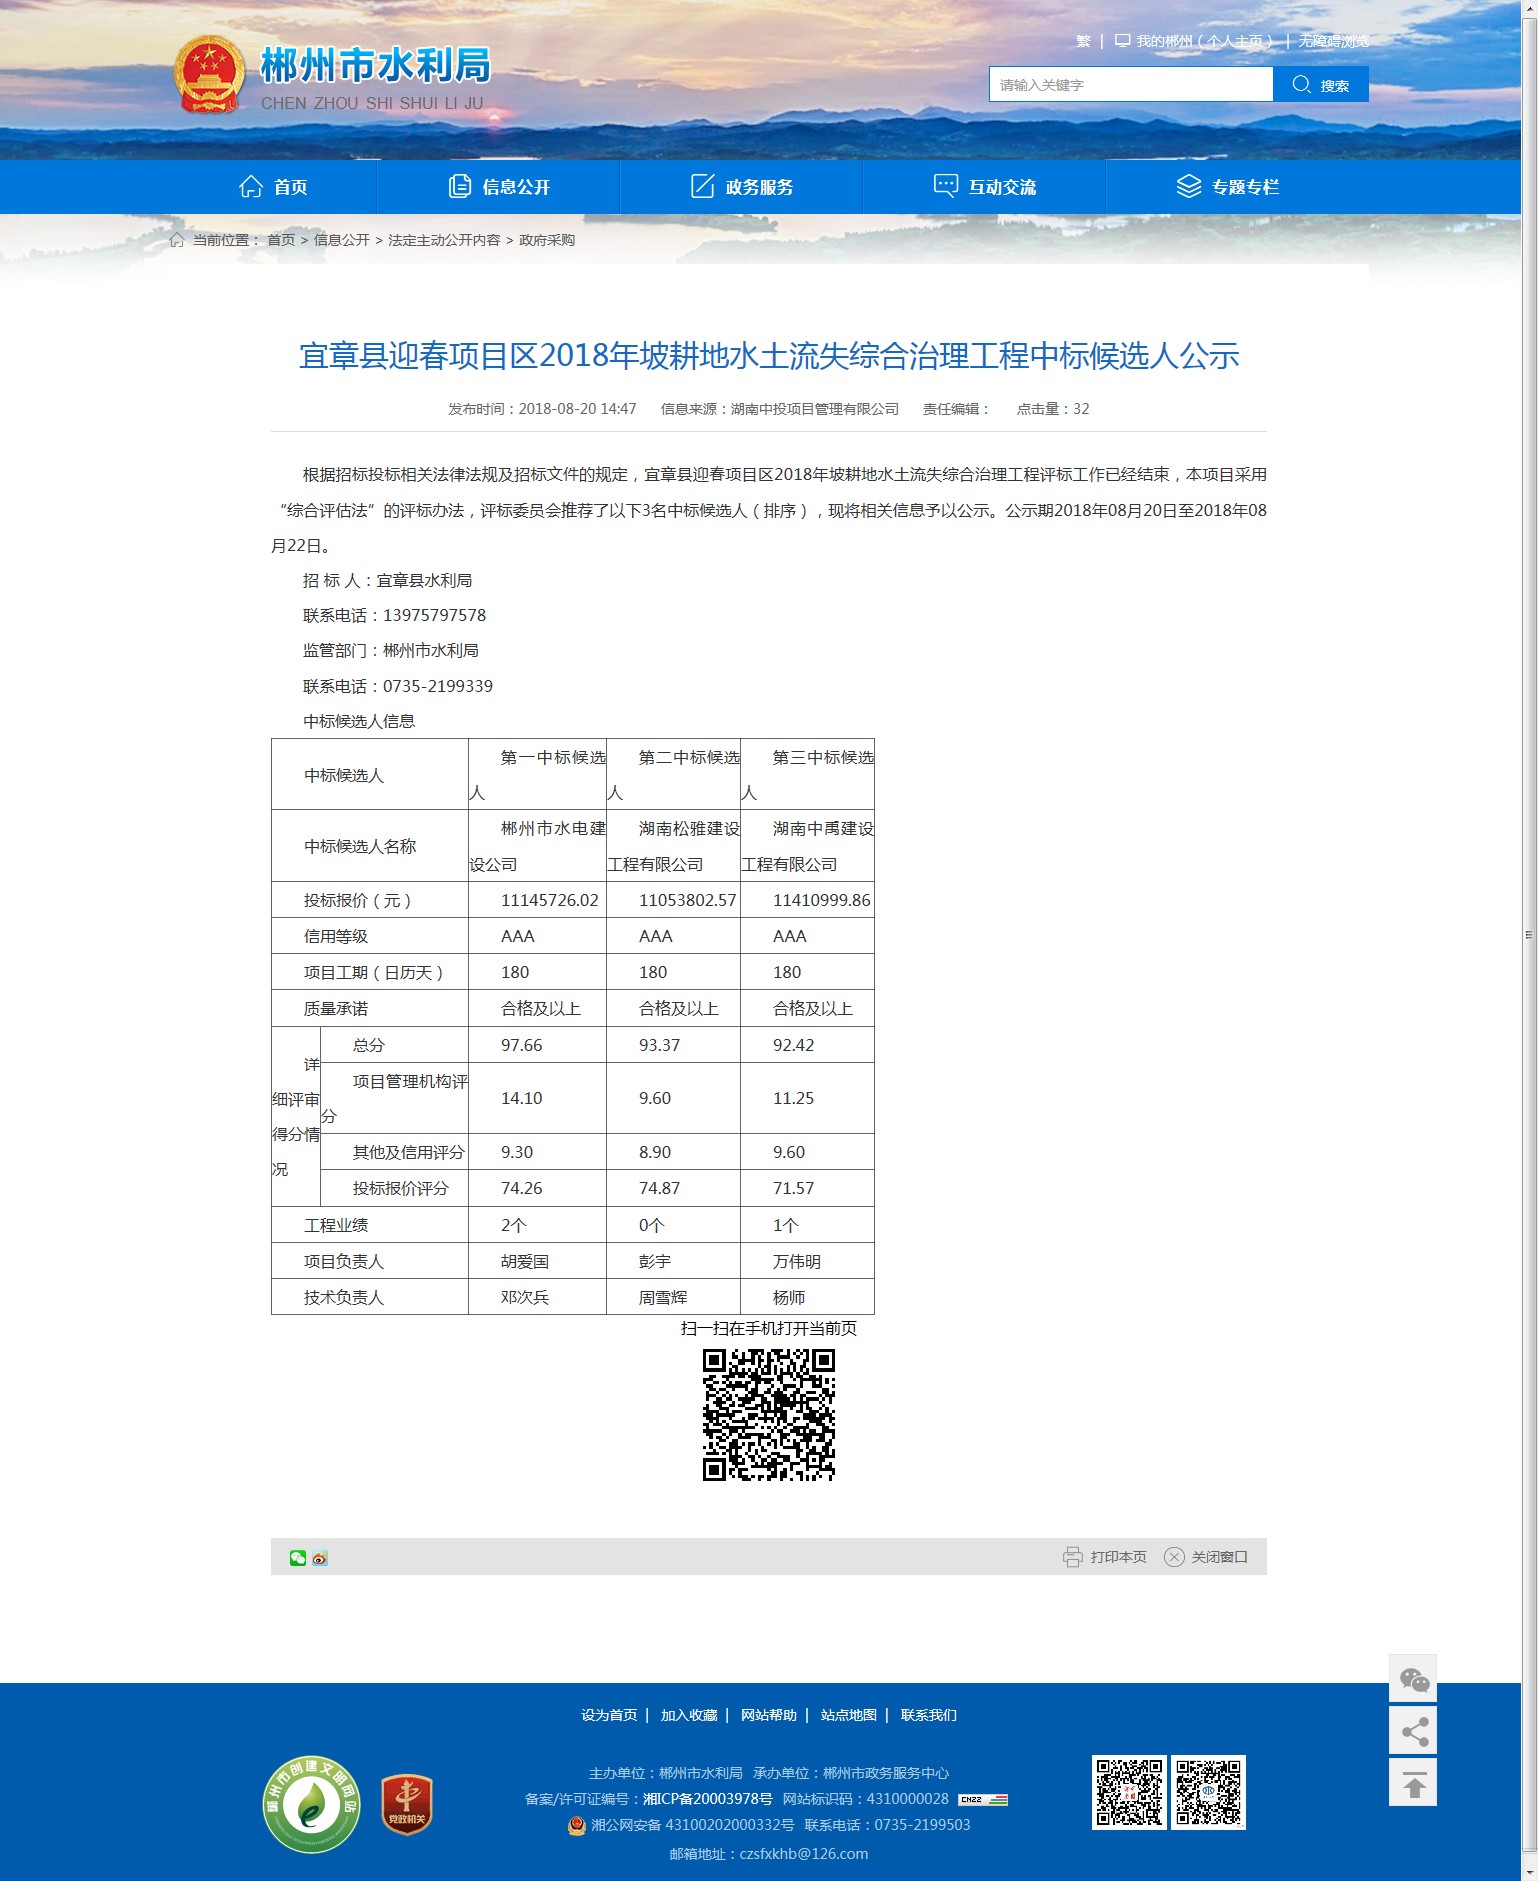Open the 信息公开 navigation menu
This screenshot has width=1538, height=1881.
tap(499, 187)
